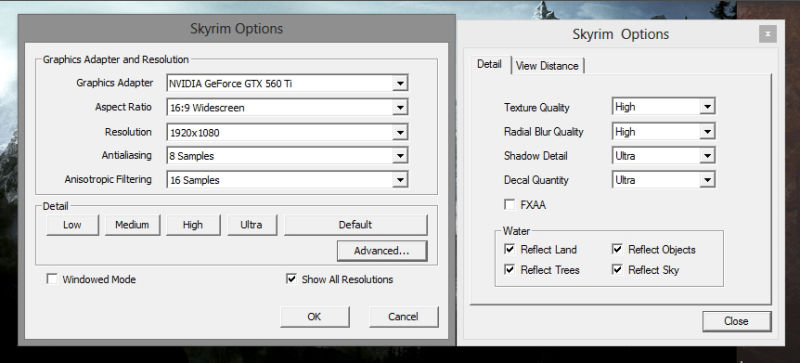
Task: Click Cancel in Skyrim Options
Action: pos(403,317)
